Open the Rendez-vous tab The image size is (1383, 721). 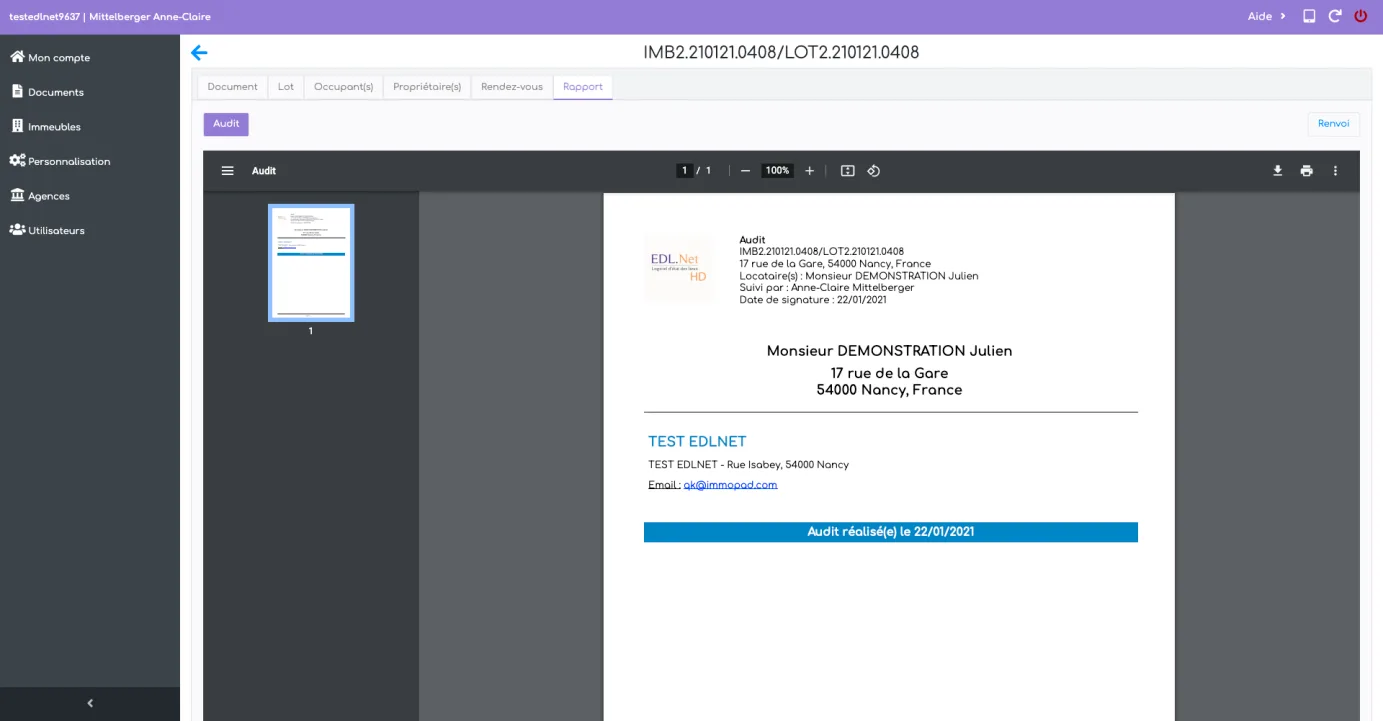click(x=512, y=87)
